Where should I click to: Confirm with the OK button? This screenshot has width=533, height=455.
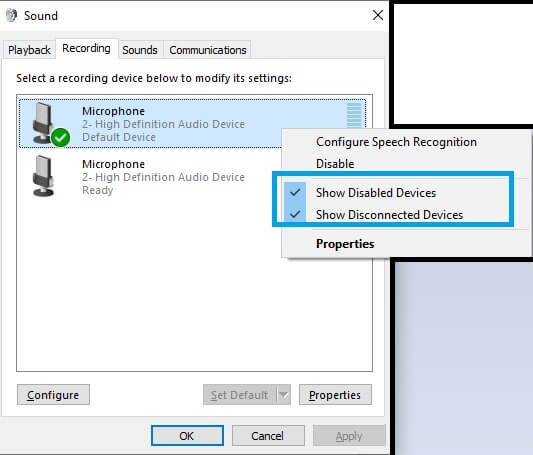187,435
